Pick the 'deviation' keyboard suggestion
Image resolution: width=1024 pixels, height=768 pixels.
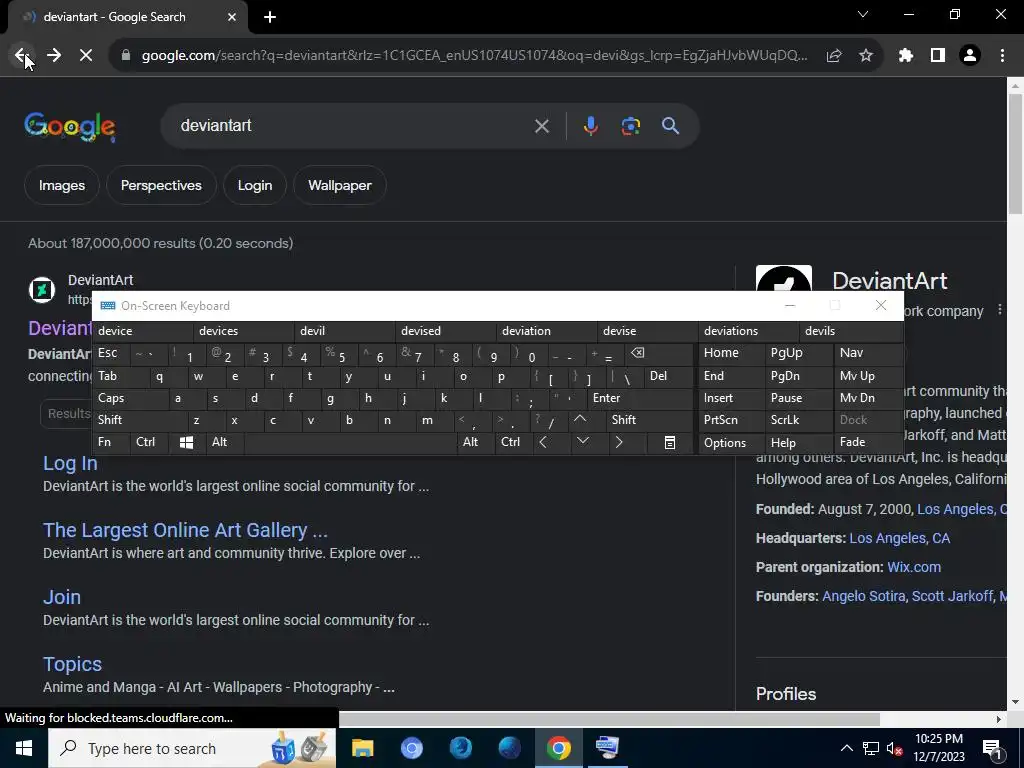tap(546, 331)
